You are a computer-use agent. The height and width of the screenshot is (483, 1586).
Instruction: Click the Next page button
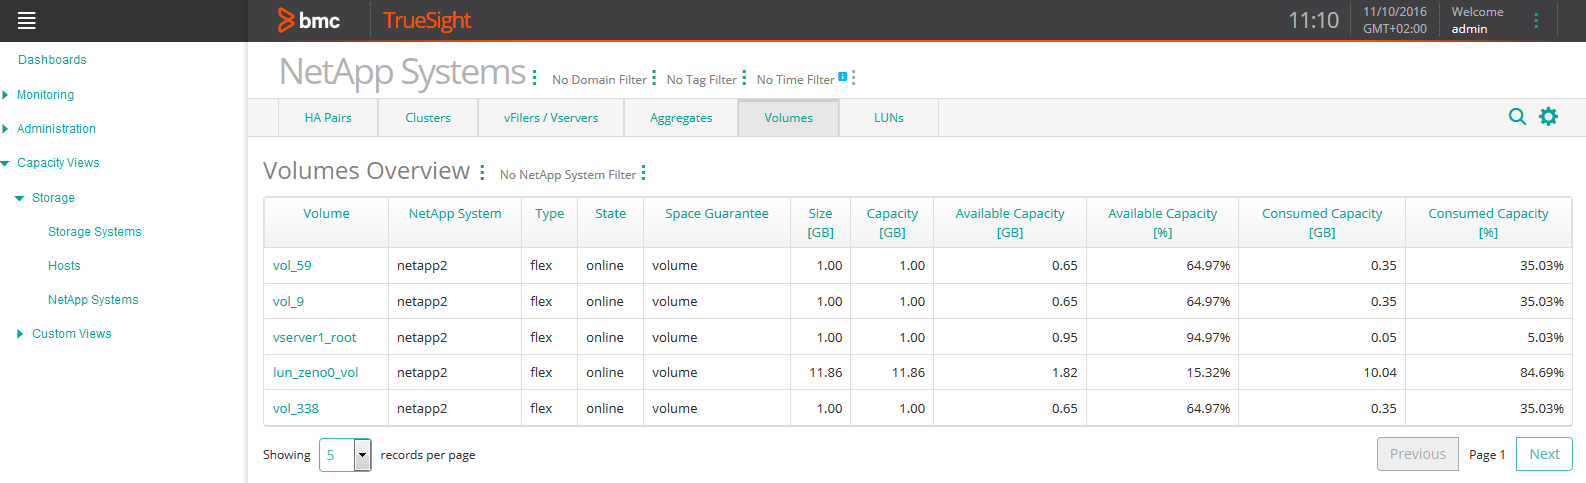click(x=1544, y=454)
